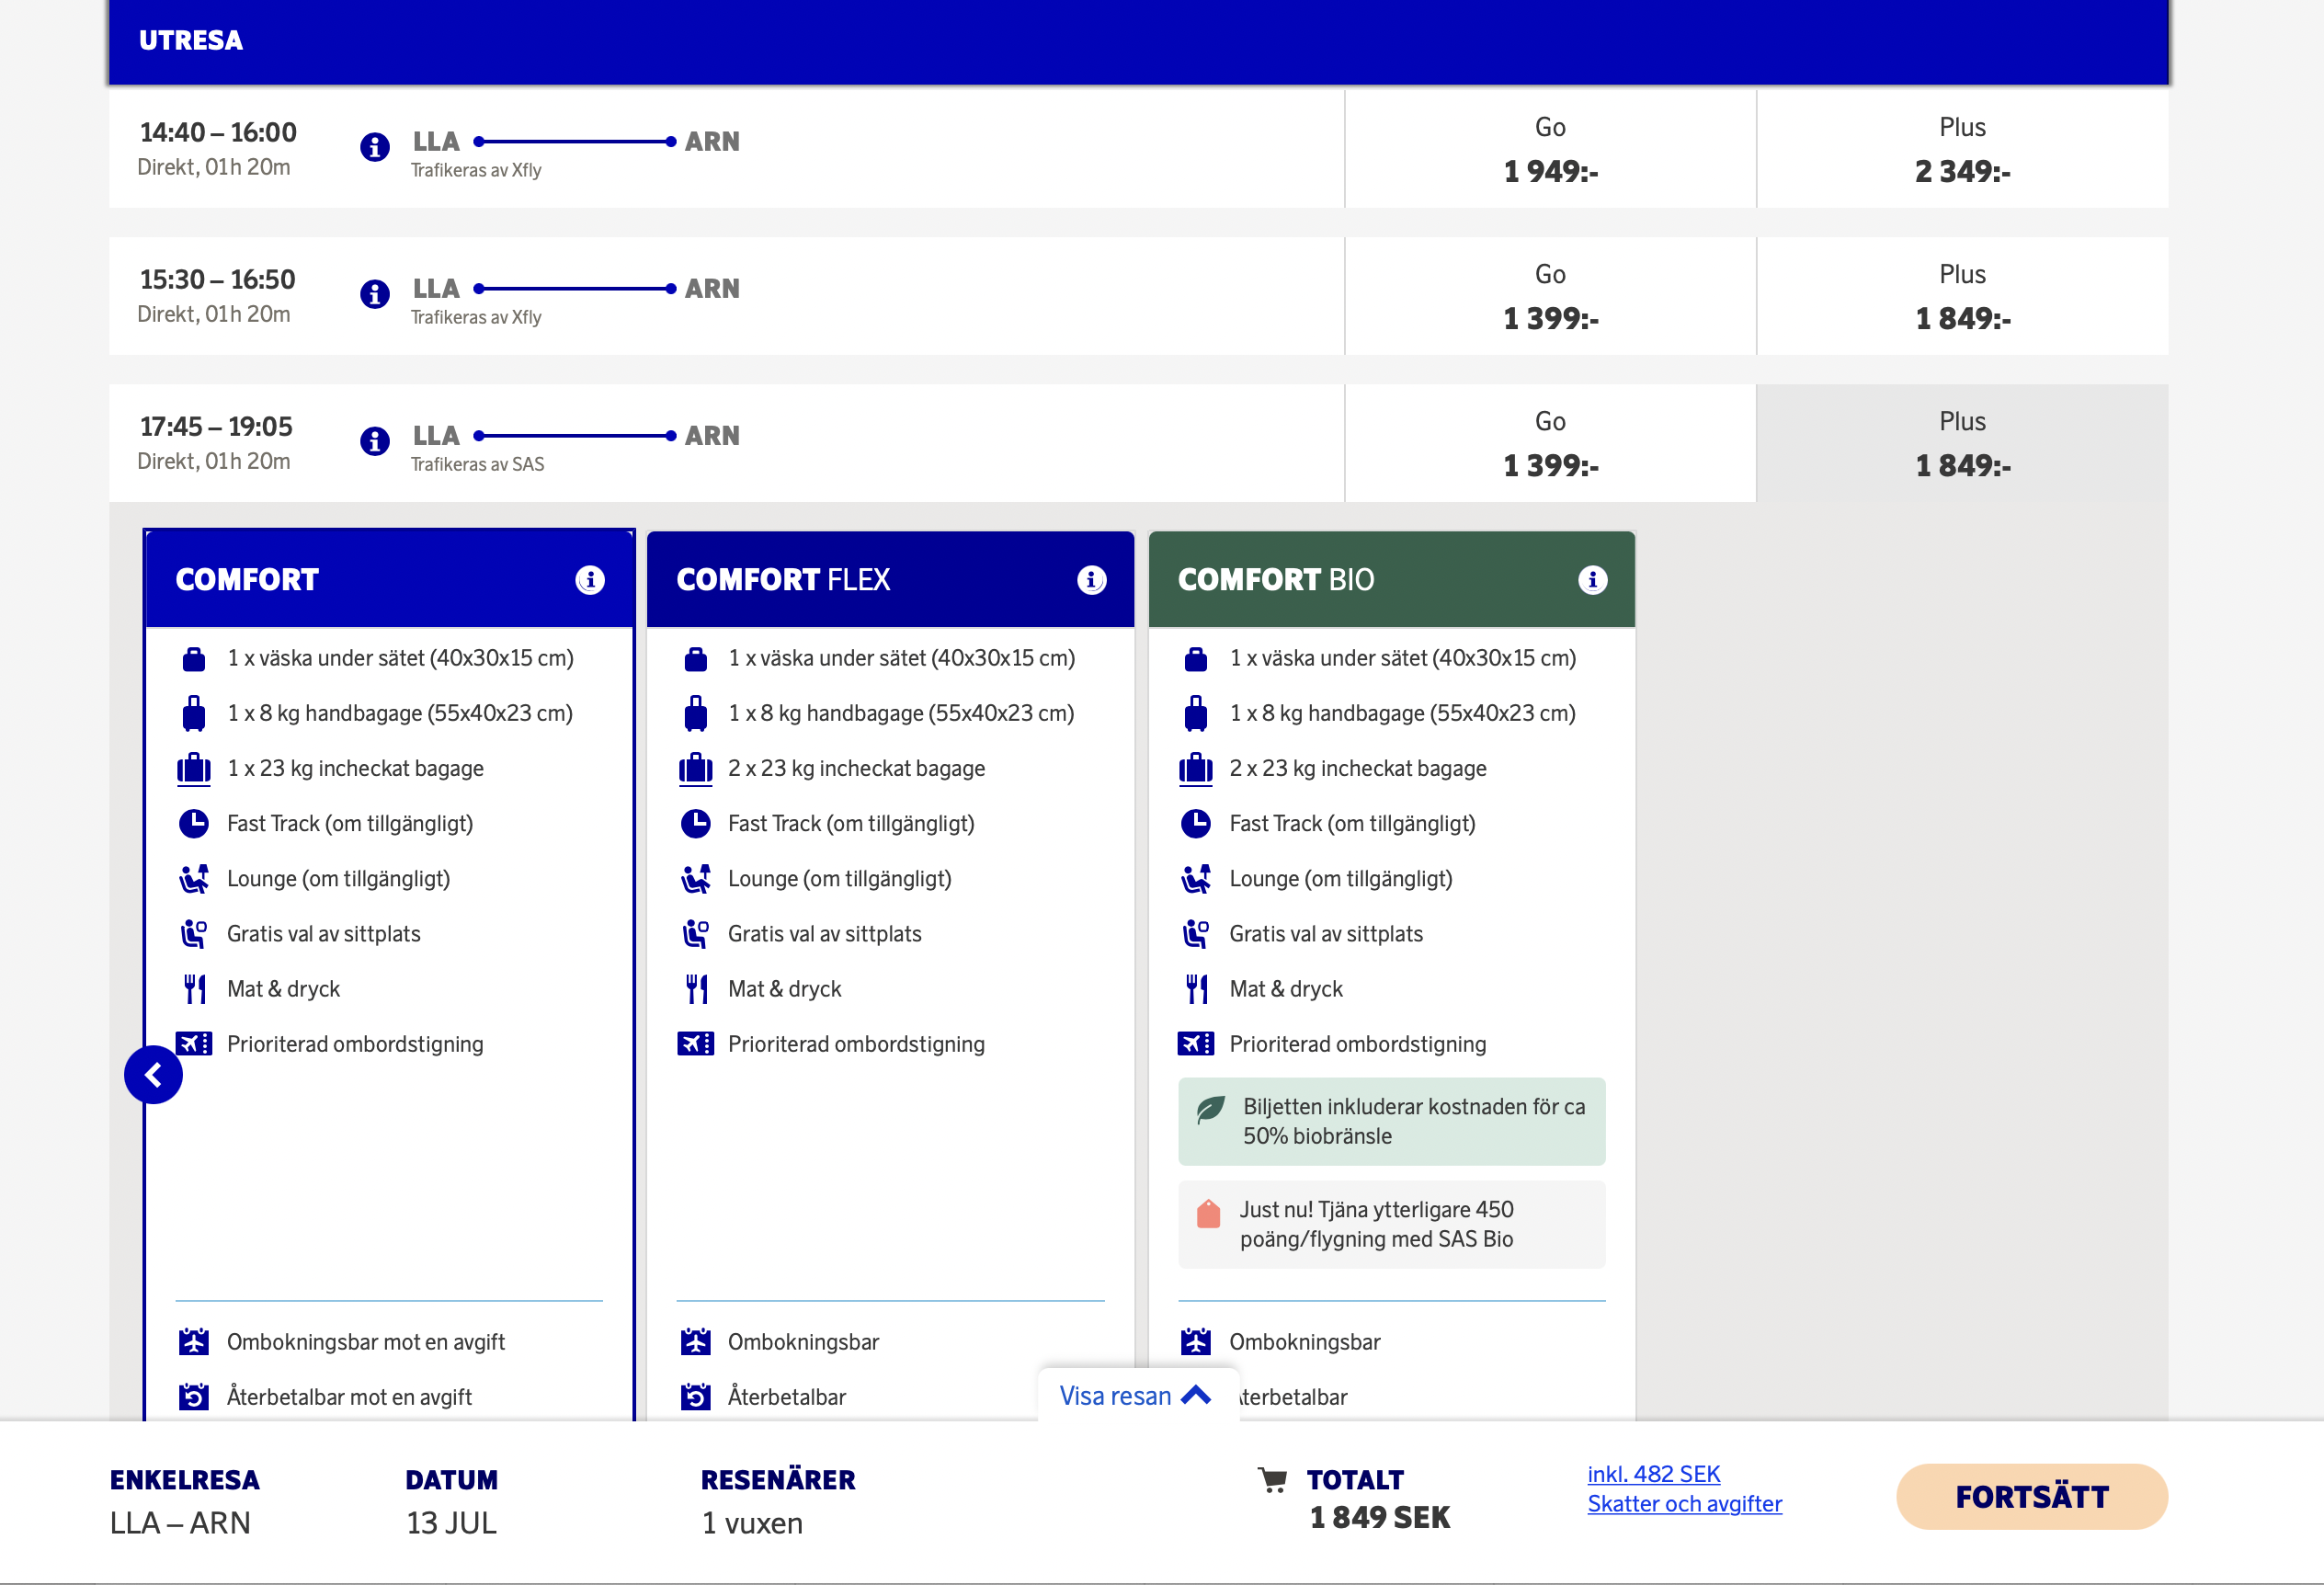Screen dimensions: 2324x1585
Task: Open the Skatter och avgifter link
Action: pyautogui.click(x=1684, y=1504)
